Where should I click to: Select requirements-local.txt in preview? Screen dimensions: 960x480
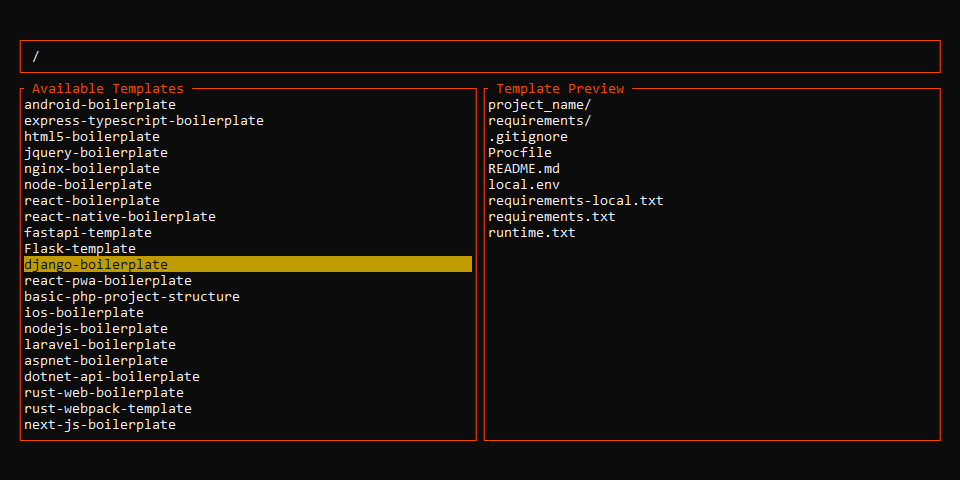576,200
